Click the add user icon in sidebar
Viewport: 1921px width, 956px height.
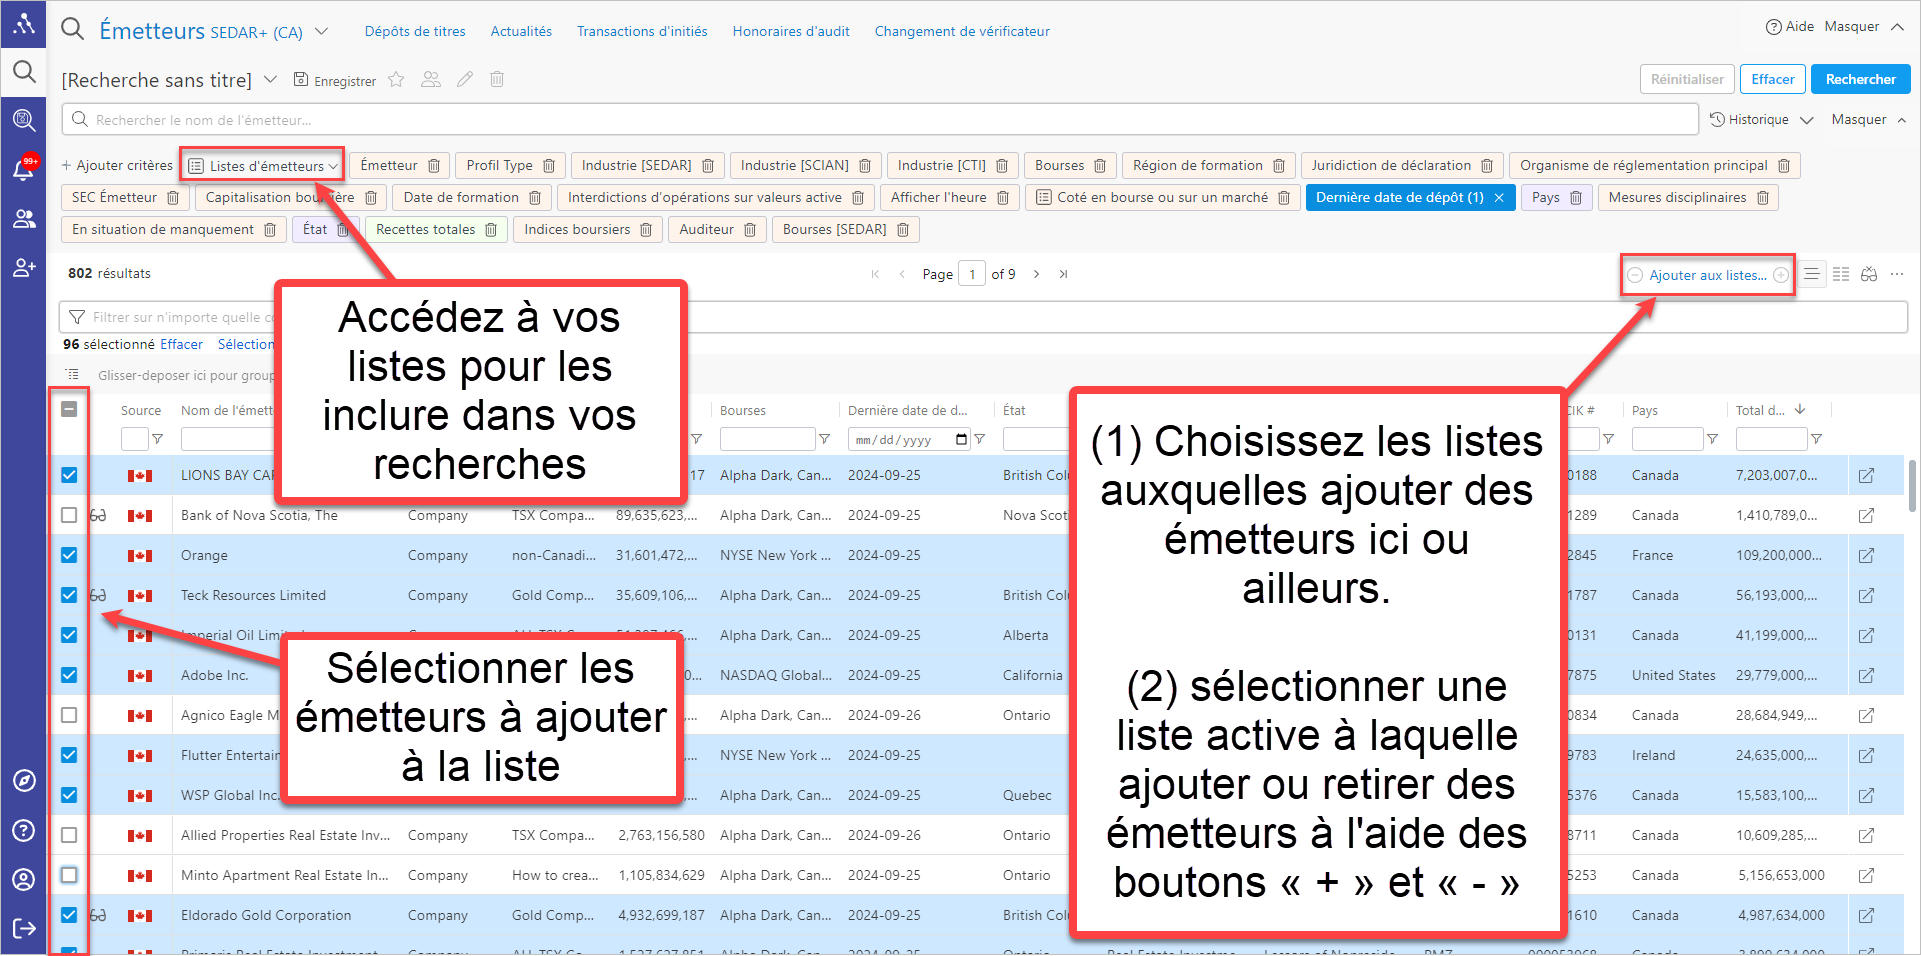pos(24,267)
